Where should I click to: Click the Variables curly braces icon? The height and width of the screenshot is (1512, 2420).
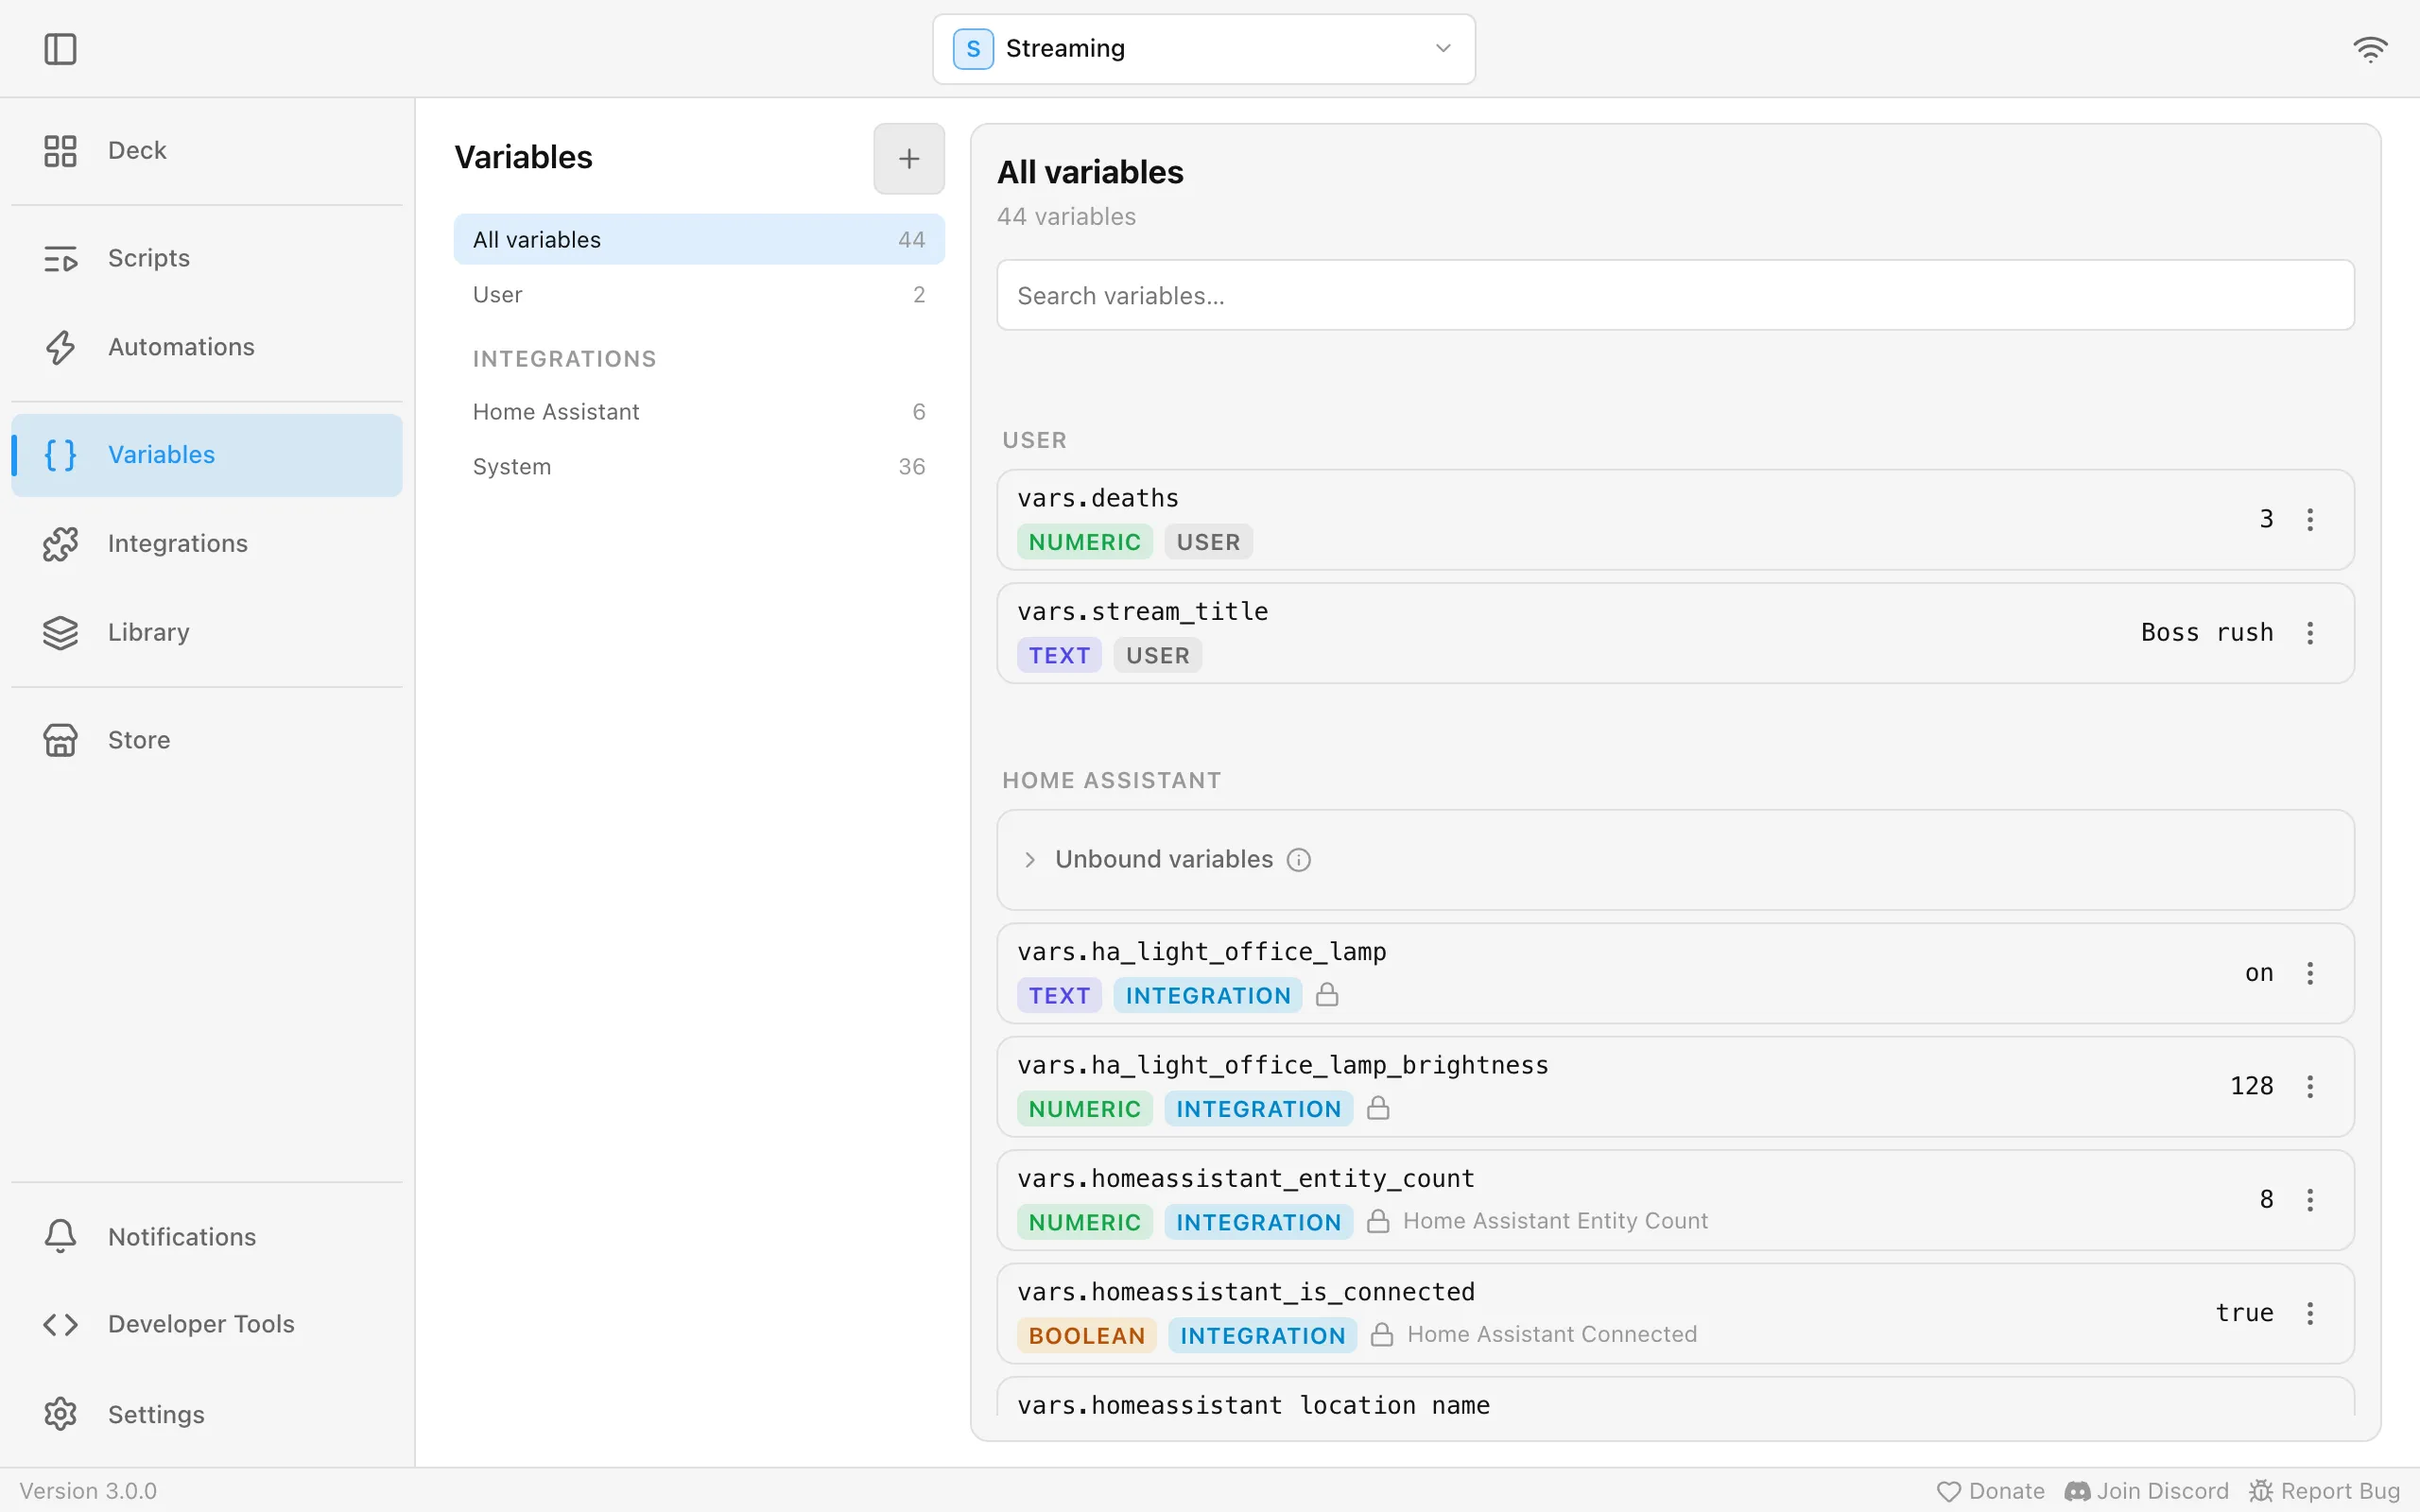point(60,455)
